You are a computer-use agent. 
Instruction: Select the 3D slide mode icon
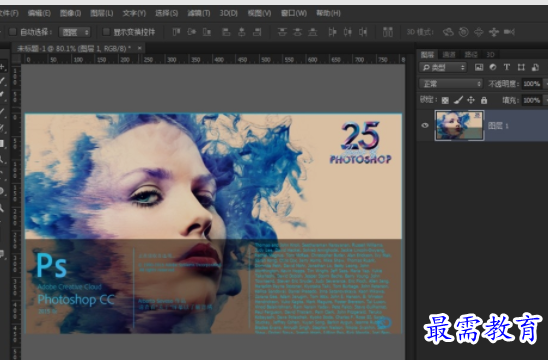click(494, 32)
